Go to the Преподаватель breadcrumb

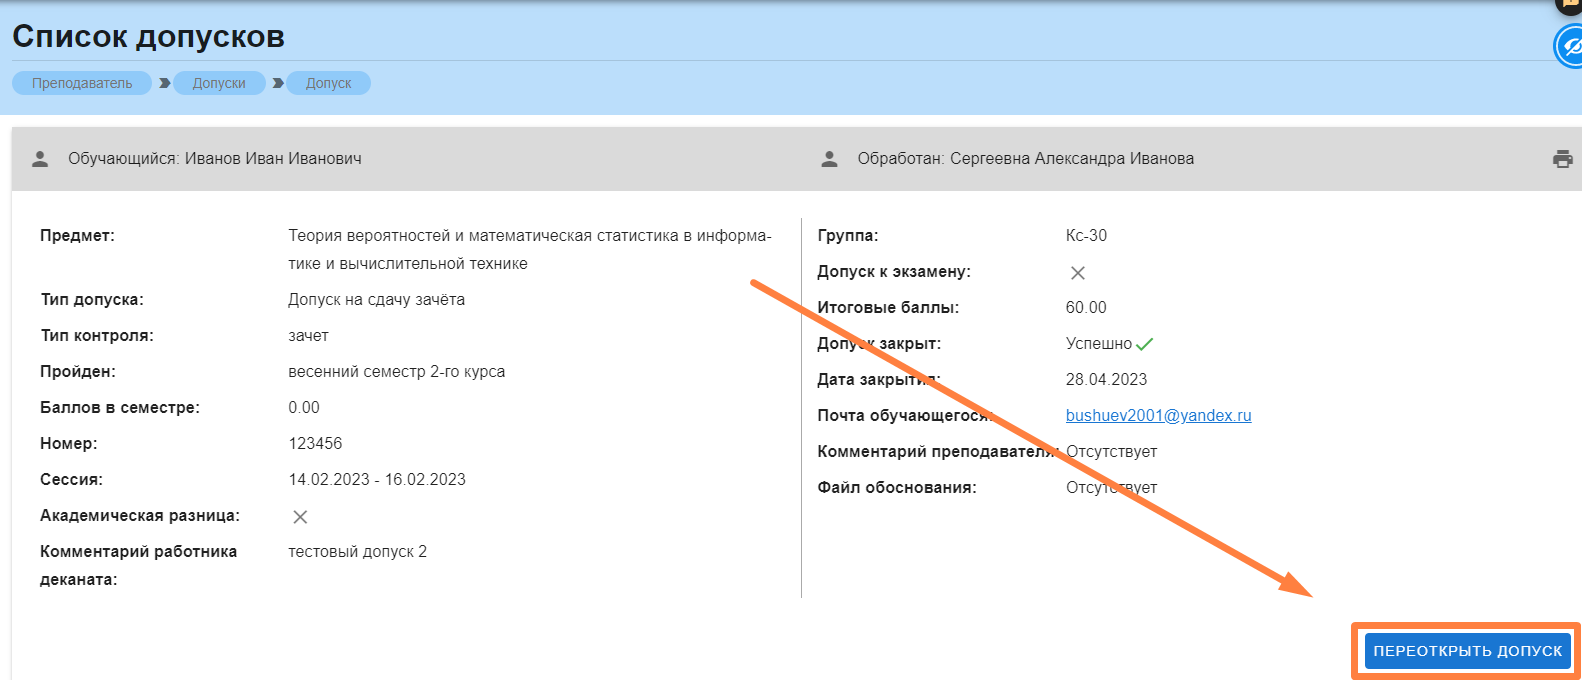(x=82, y=83)
